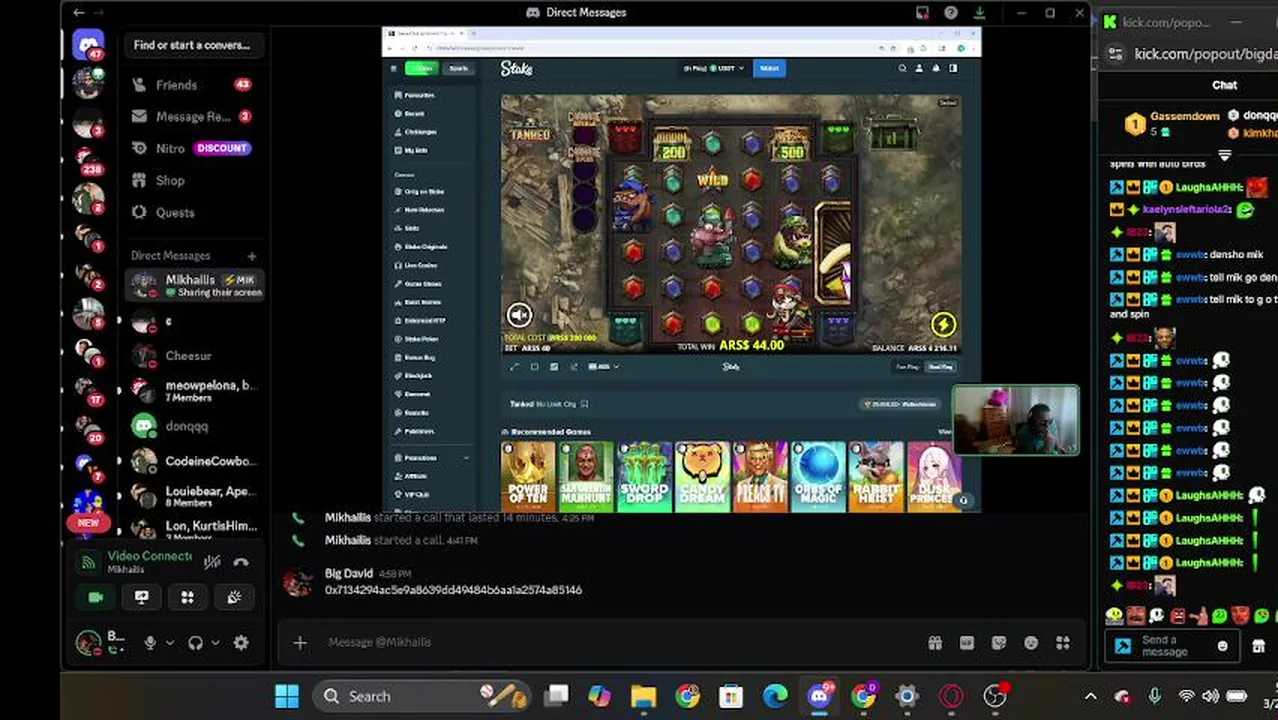Toggle the camera in Discord call
The height and width of the screenshot is (720, 1278).
click(x=96, y=597)
